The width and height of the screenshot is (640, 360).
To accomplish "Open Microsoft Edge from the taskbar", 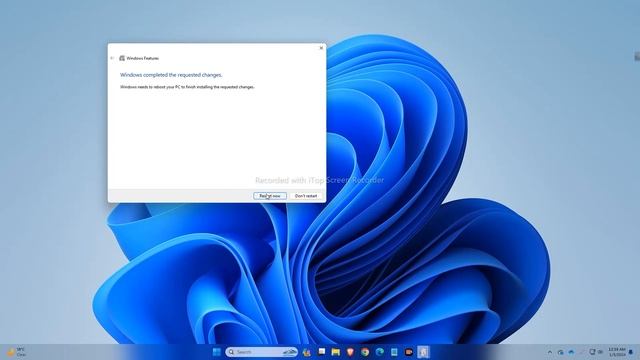I will (380, 352).
